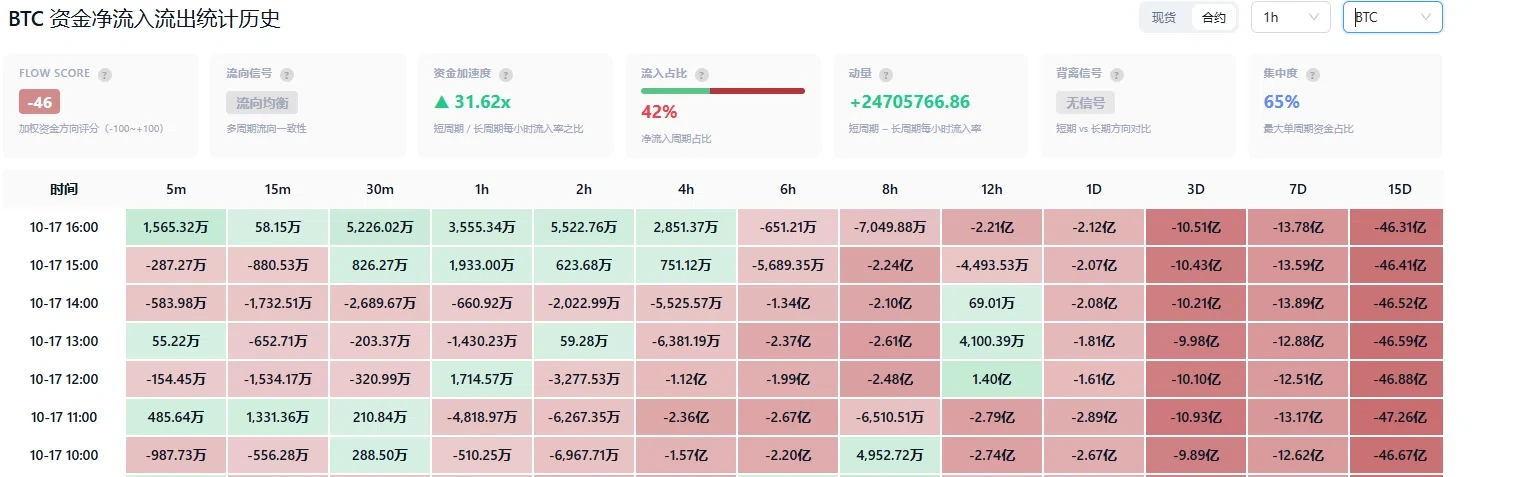Select the 10-17 16:00 time row label

(64, 227)
